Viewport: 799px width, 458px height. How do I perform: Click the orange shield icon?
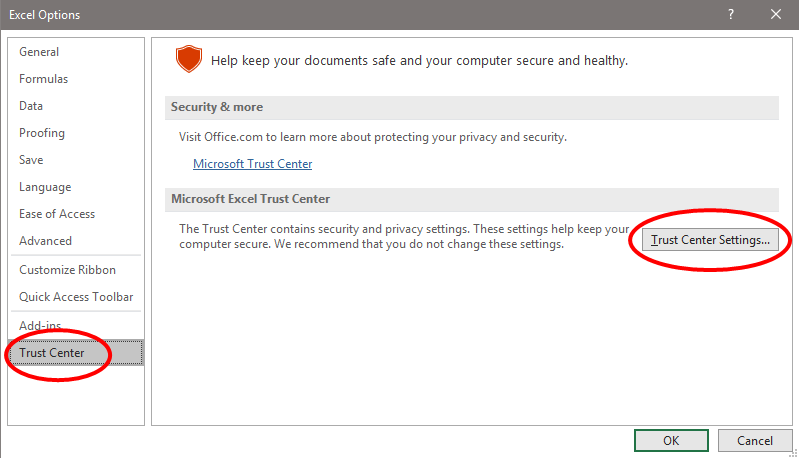189,59
